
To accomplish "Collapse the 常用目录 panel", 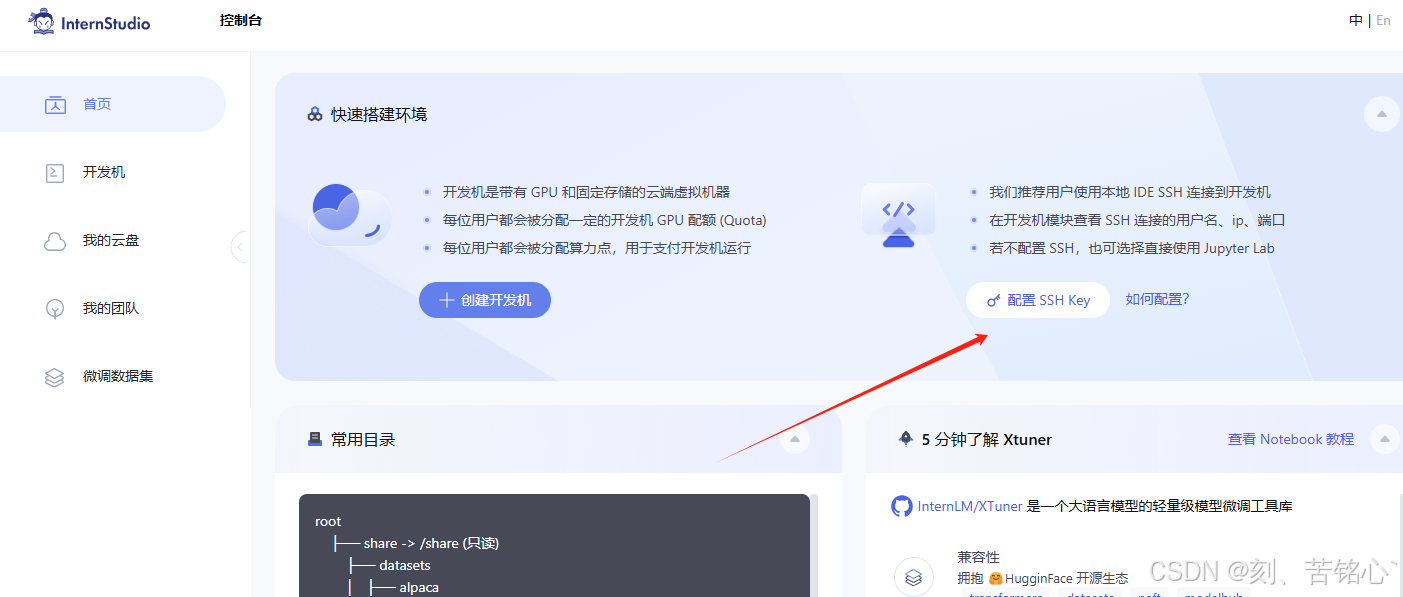I will pos(795,438).
